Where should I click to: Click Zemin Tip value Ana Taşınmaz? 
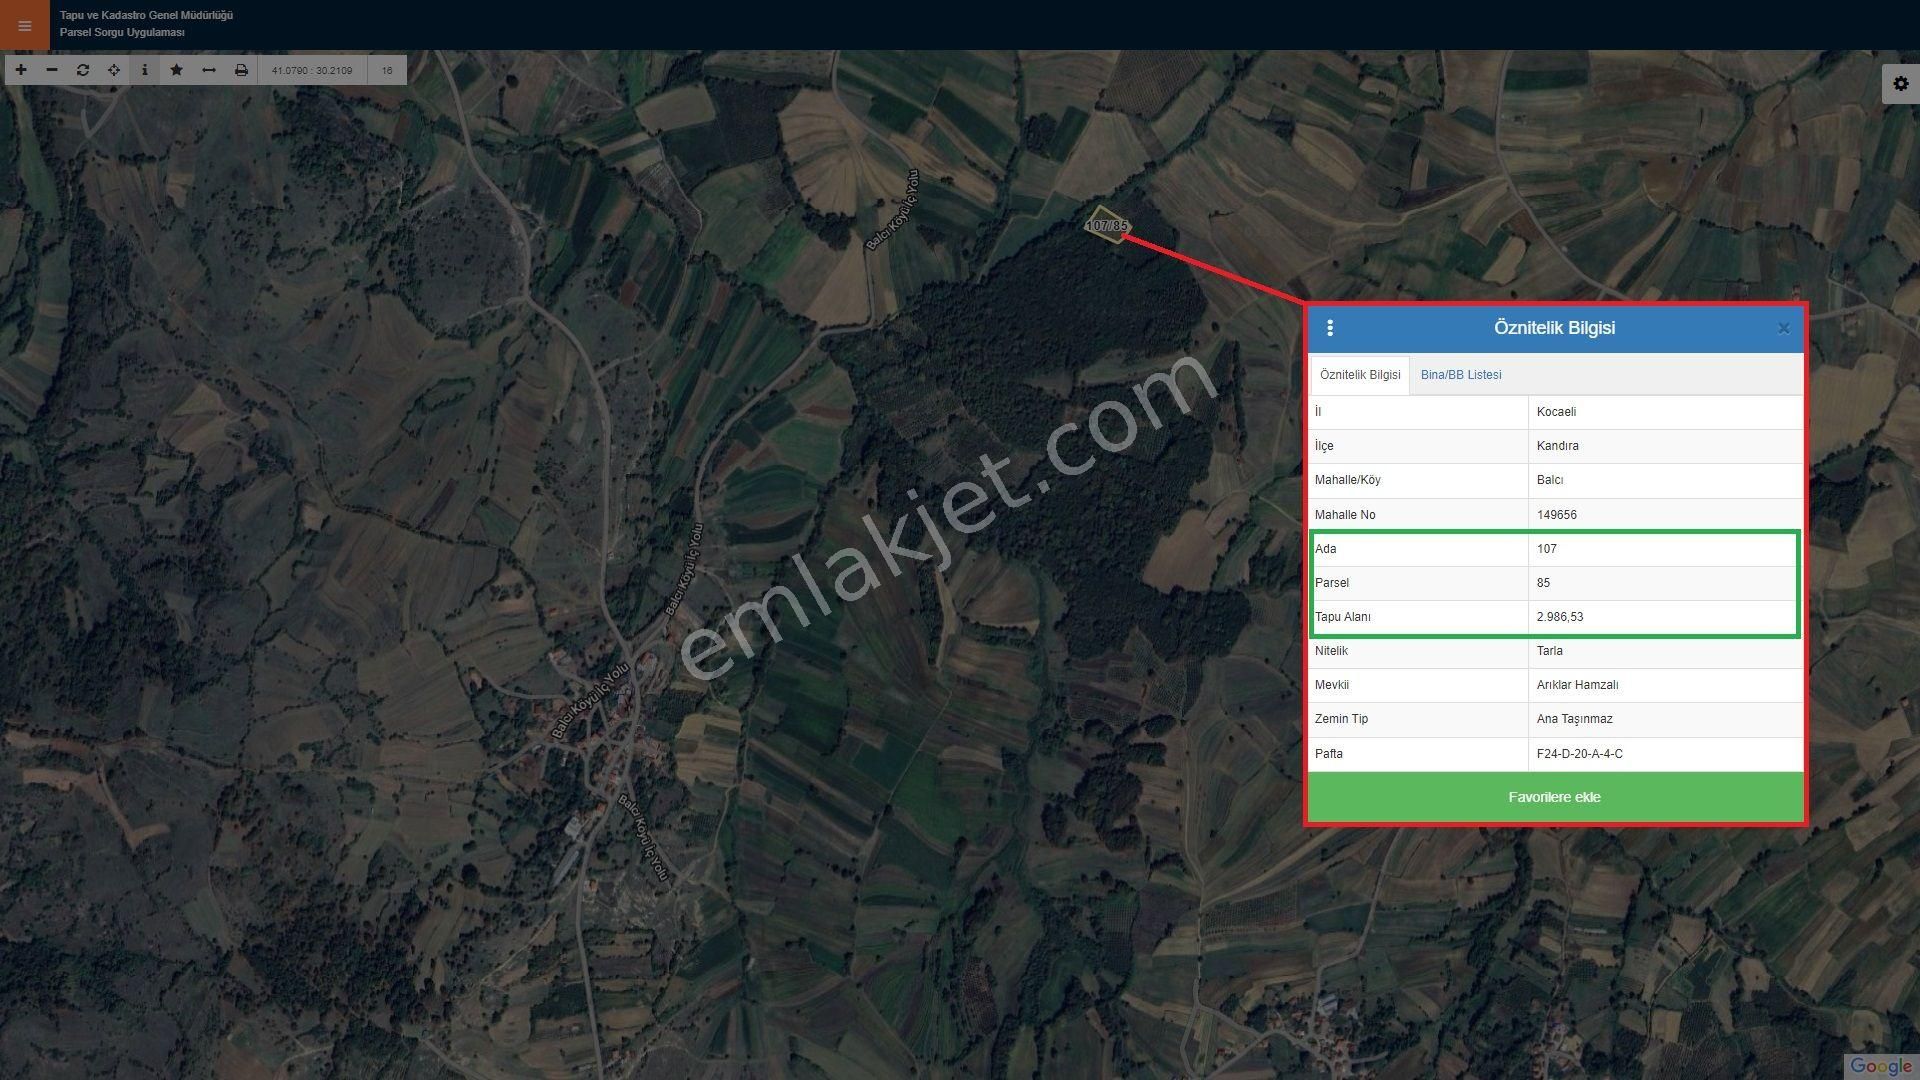1575,719
